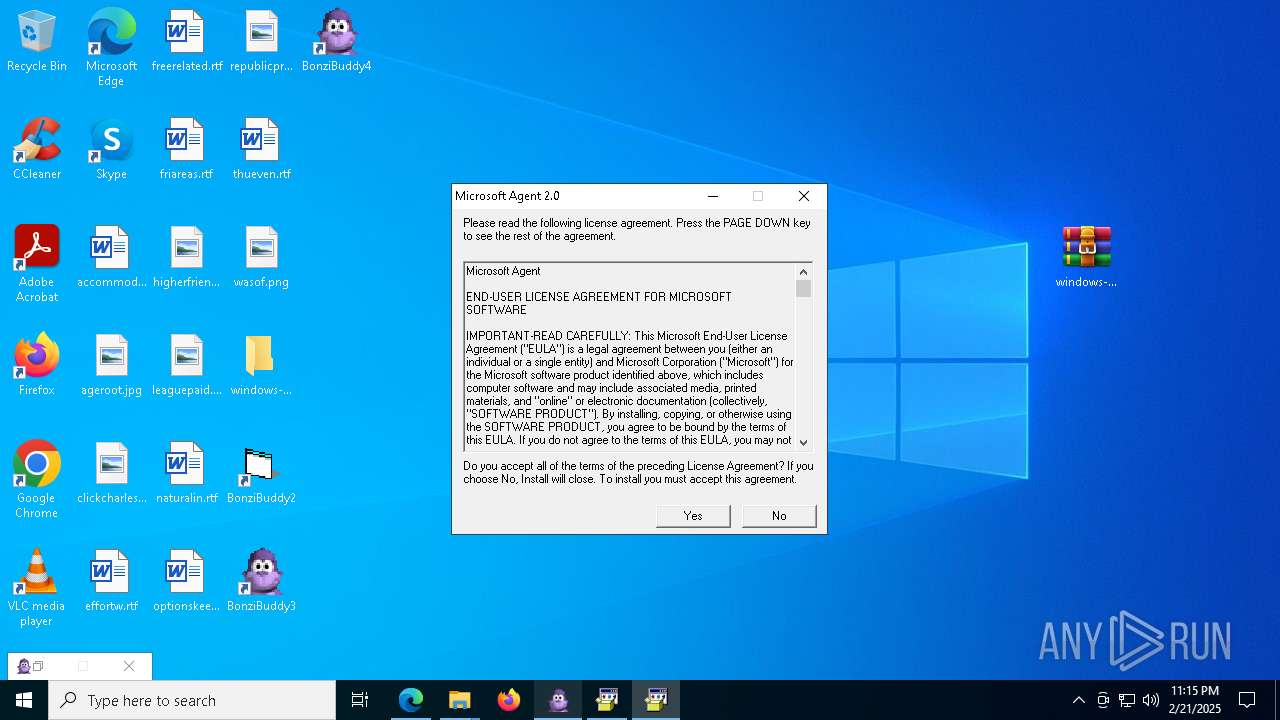This screenshot has height=720, width=1280.
Task: Close the small BonziBuddy window at bottom-left
Action: (x=129, y=666)
